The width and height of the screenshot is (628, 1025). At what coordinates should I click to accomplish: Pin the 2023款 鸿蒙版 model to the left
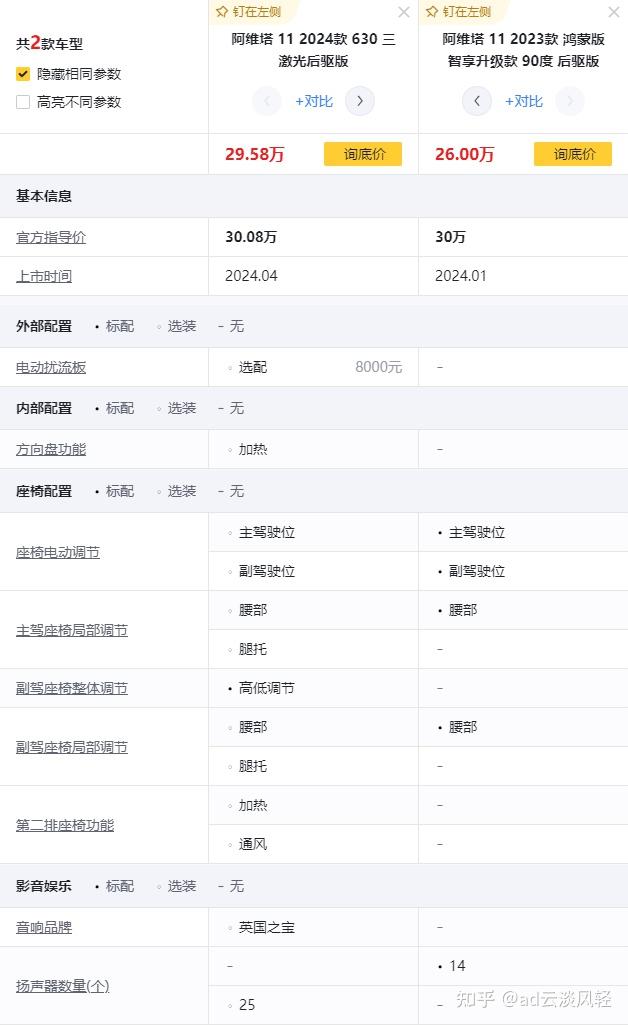(458, 12)
